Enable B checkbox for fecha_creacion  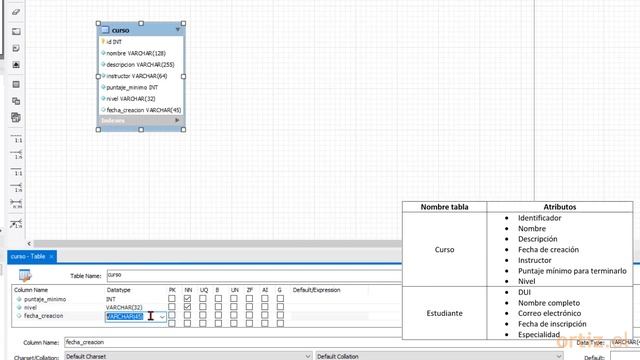coord(218,315)
